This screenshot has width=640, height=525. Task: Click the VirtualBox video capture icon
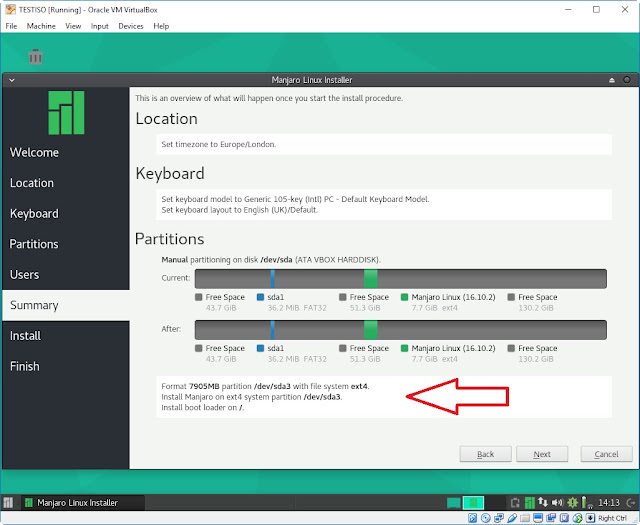(551, 518)
